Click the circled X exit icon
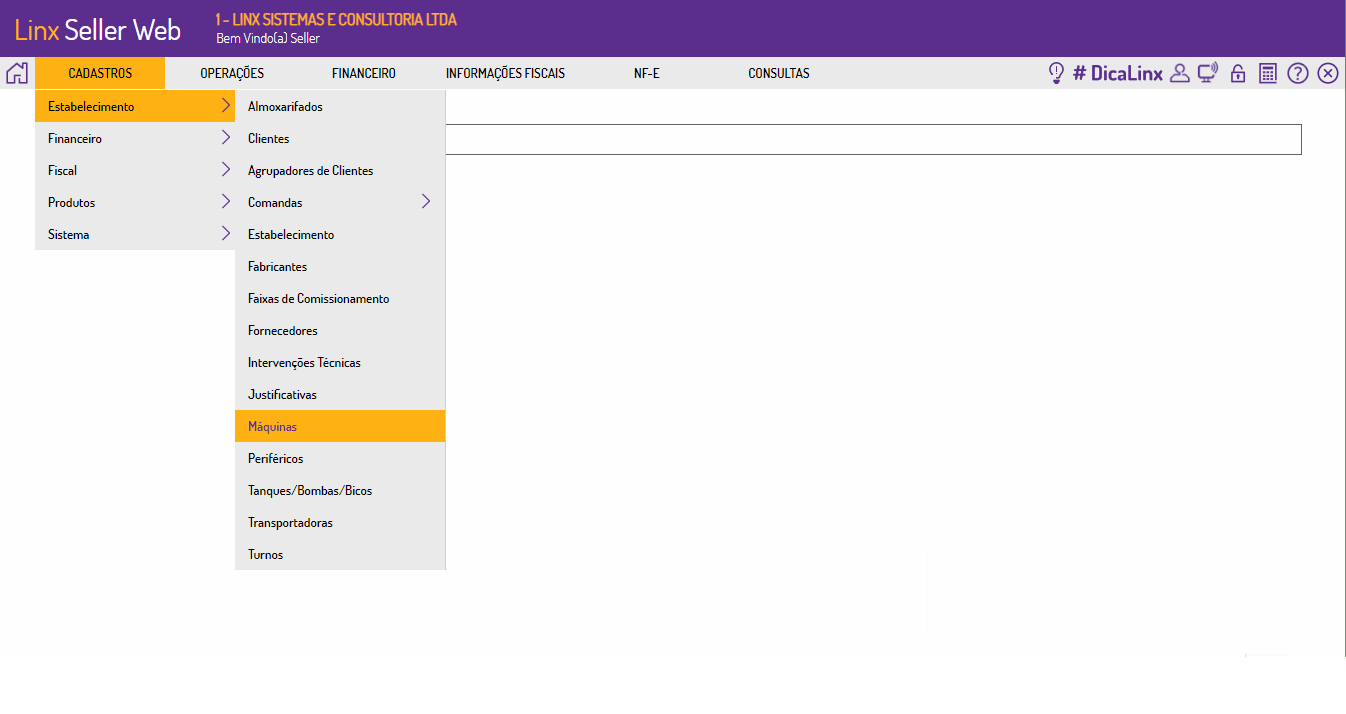Image resolution: width=1346 pixels, height=714 pixels. pyautogui.click(x=1328, y=73)
